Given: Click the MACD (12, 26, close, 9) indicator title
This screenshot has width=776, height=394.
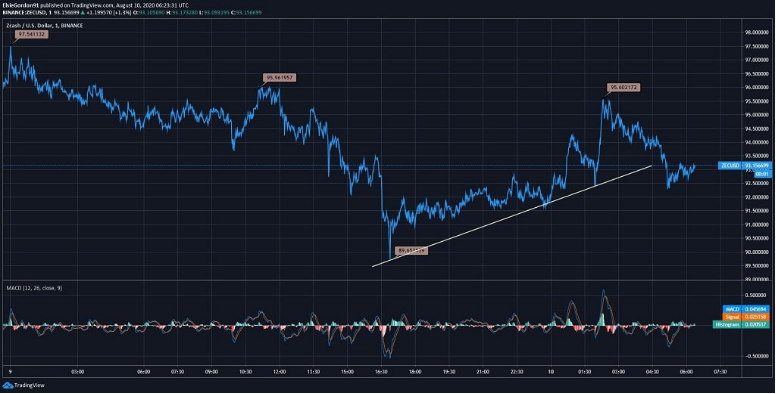Looking at the screenshot, I should [x=34, y=288].
